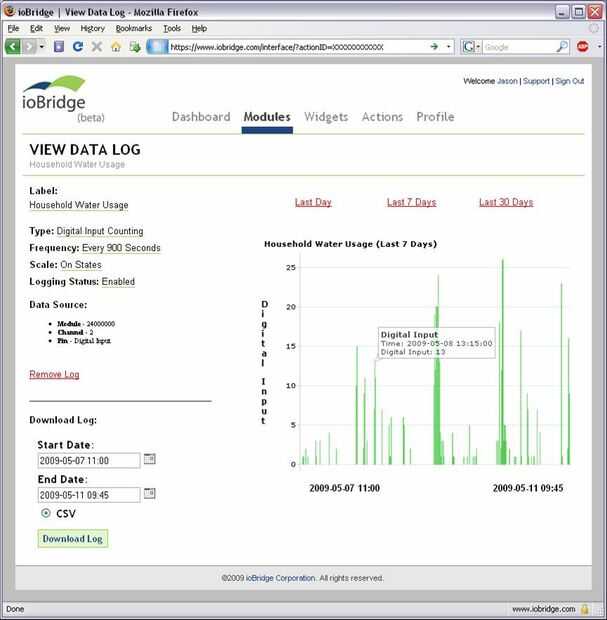
Task: Select the CSV radio button
Action: pos(46,513)
